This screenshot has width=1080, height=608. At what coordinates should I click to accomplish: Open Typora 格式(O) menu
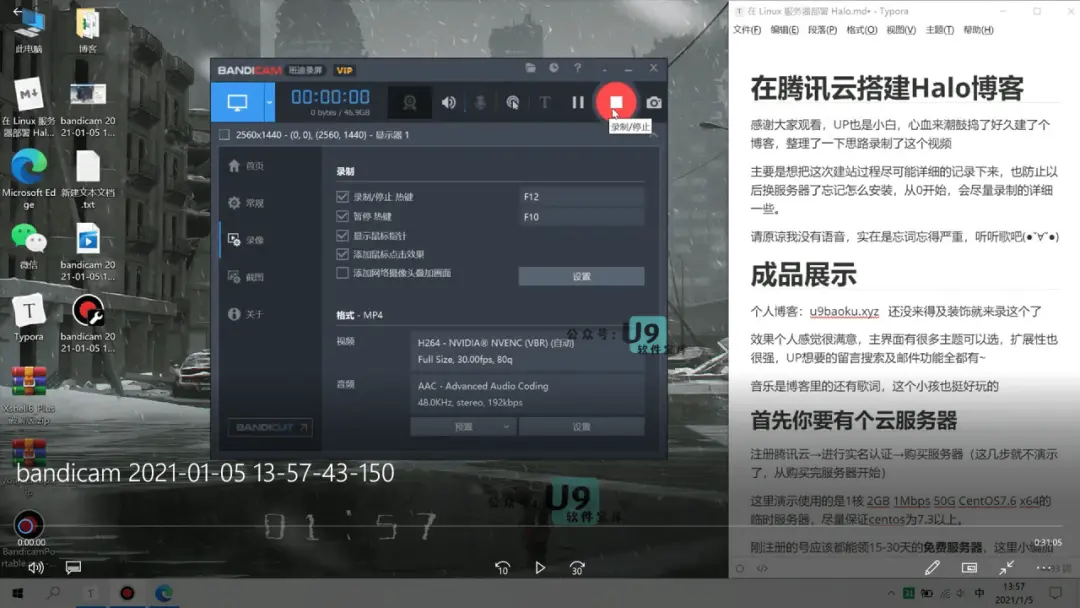click(x=862, y=30)
